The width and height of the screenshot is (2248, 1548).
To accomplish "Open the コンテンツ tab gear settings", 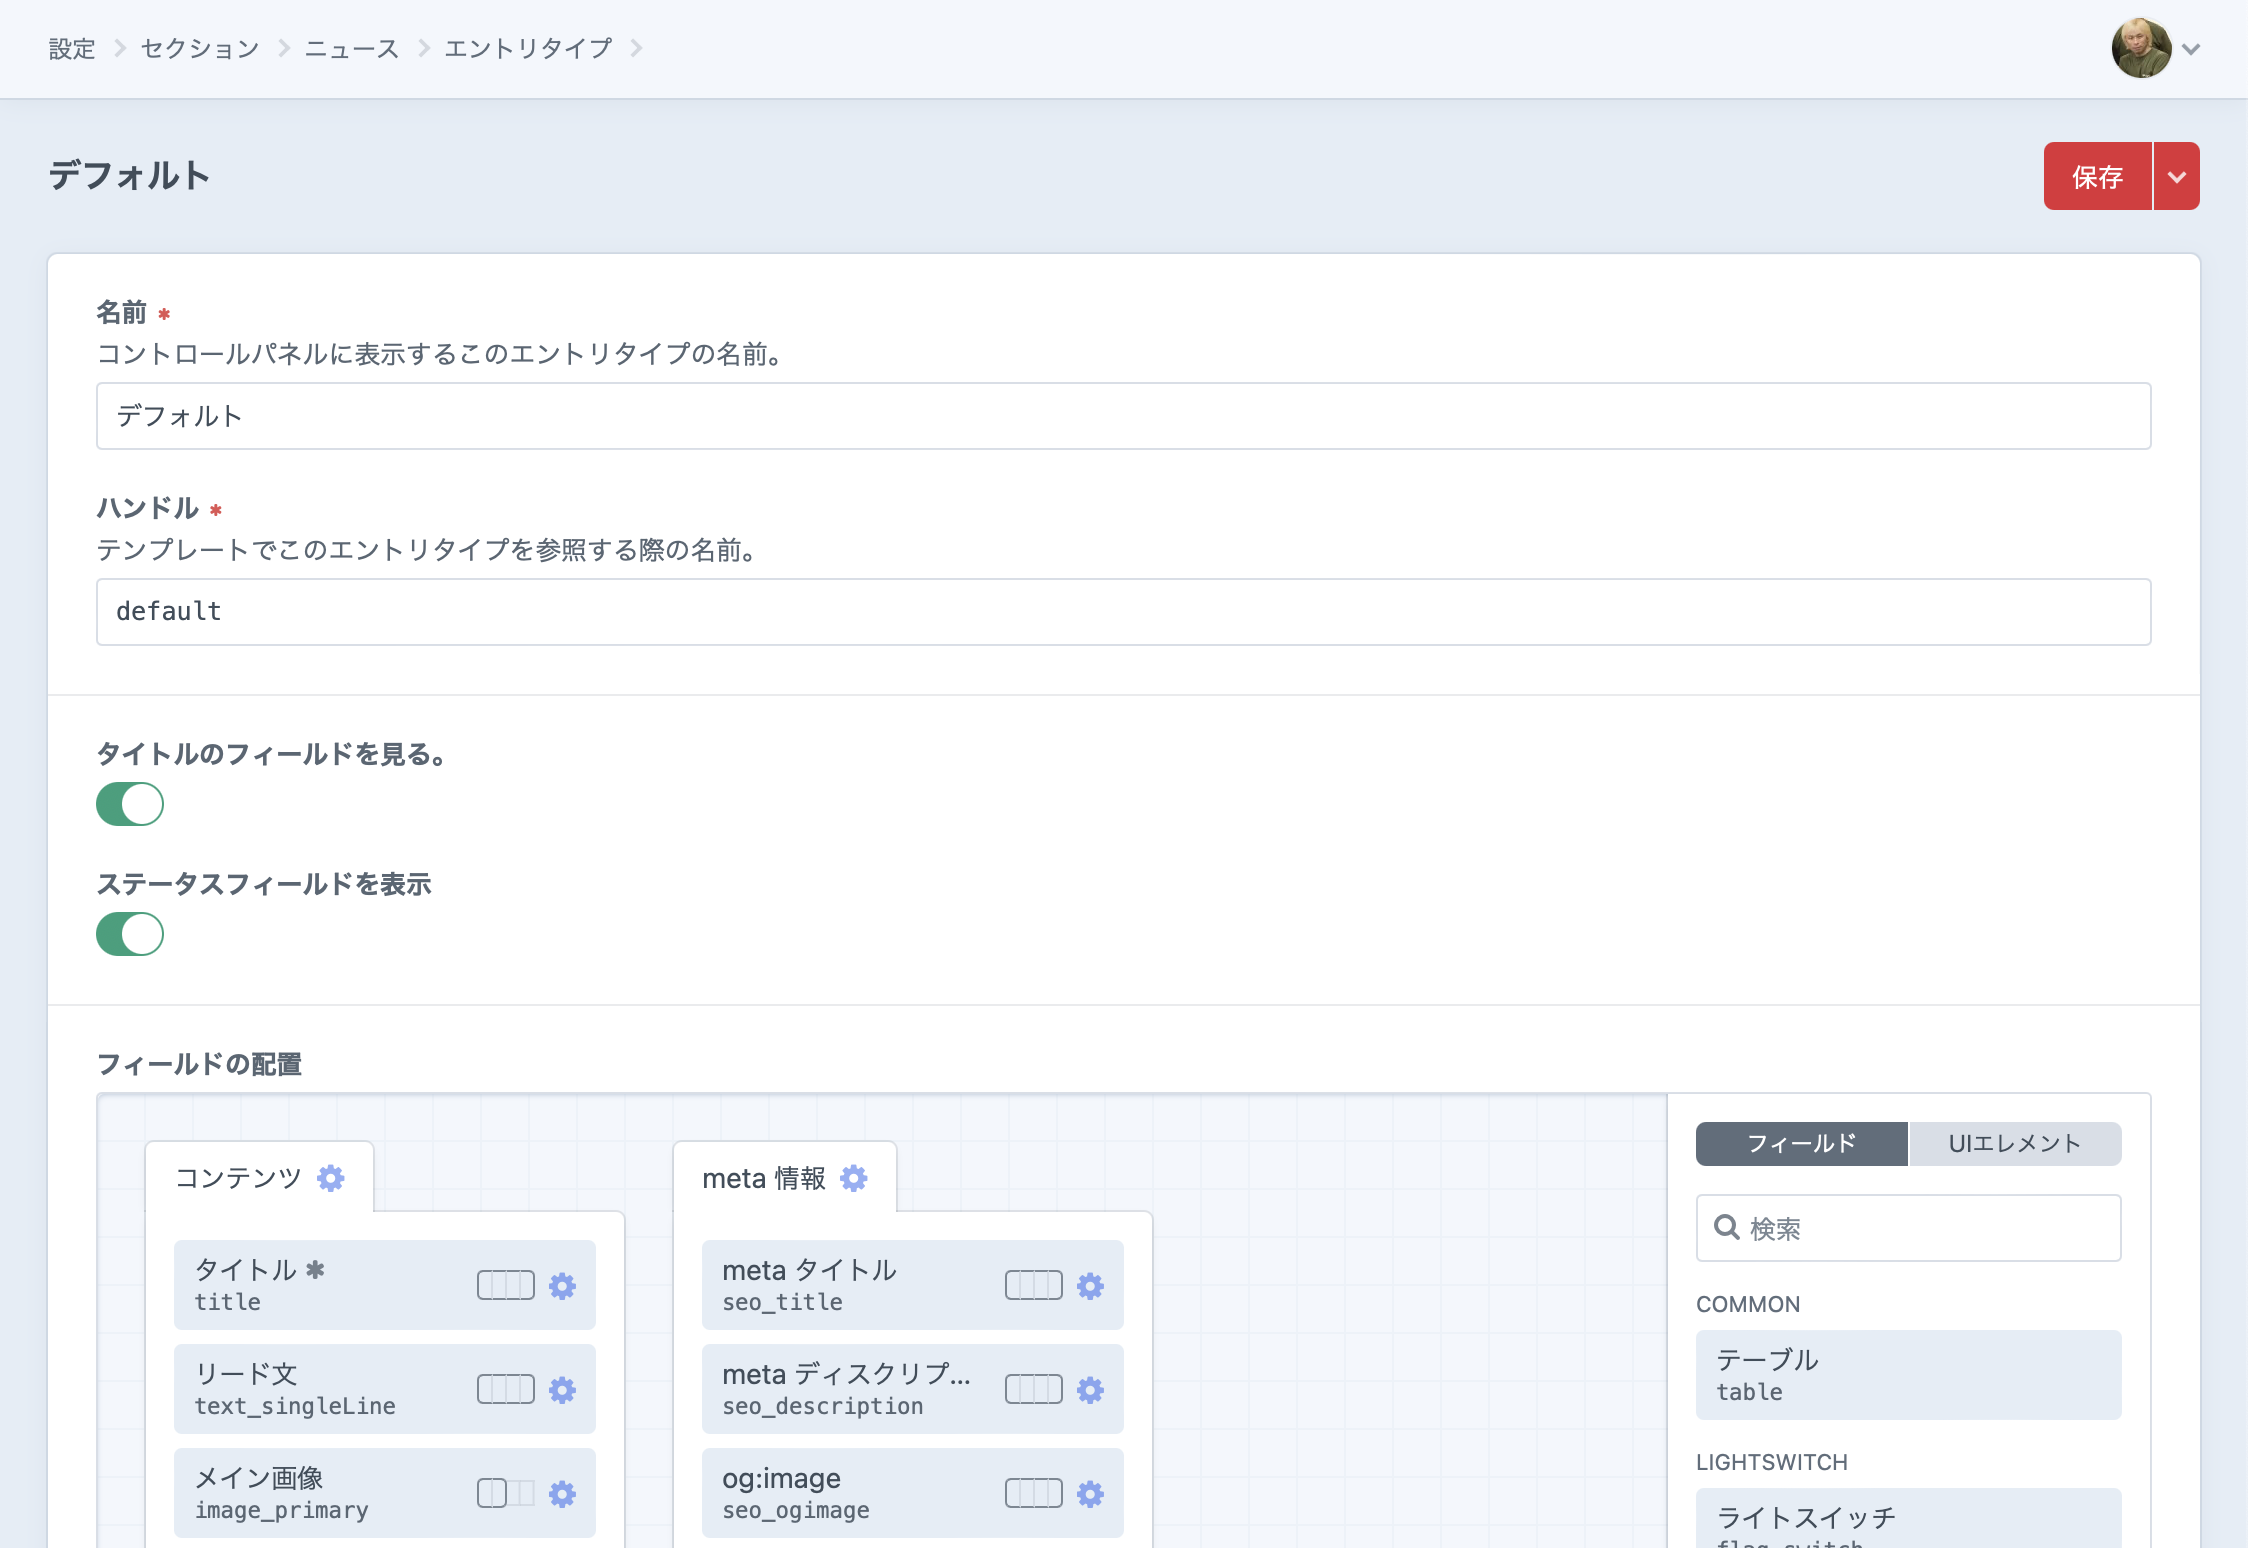I will [331, 1178].
